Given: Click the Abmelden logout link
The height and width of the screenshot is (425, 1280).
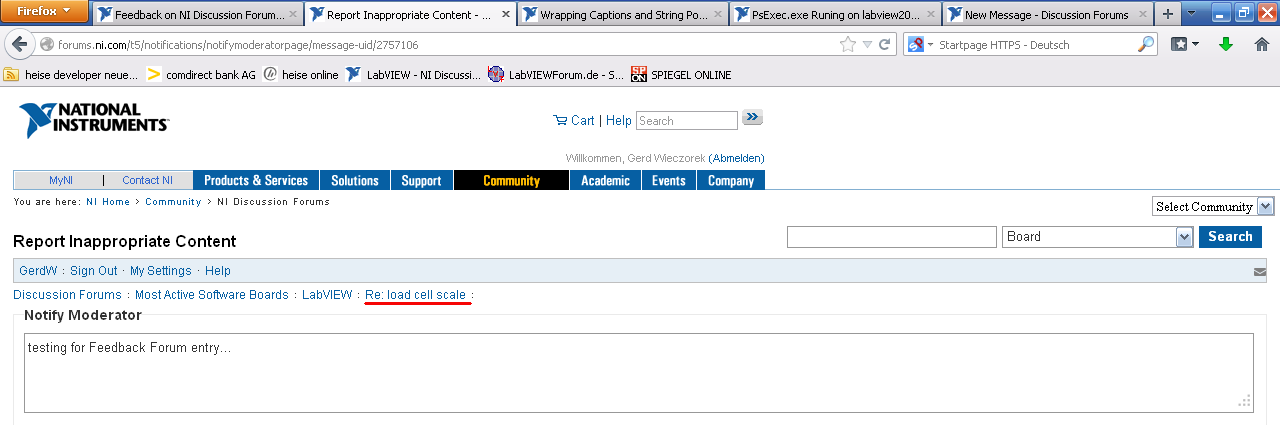Looking at the screenshot, I should tap(736, 158).
